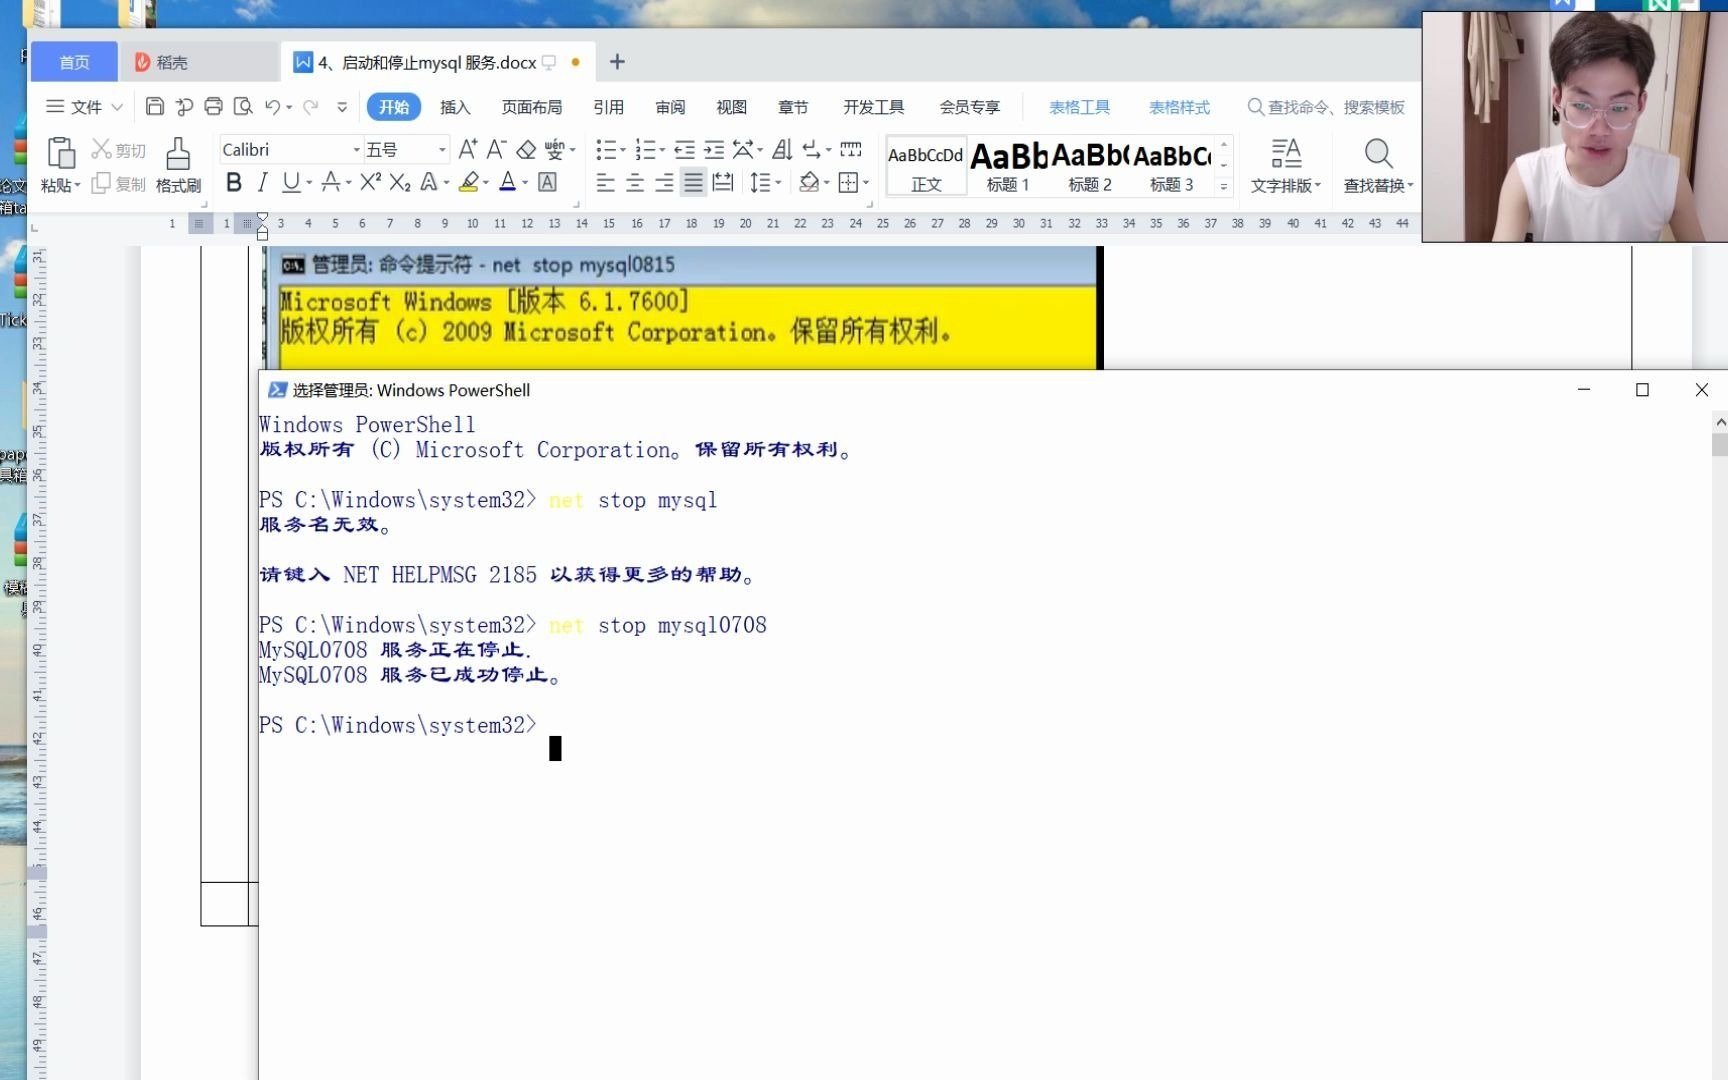Click the text highlight color button
The width and height of the screenshot is (1728, 1080).
[468, 182]
